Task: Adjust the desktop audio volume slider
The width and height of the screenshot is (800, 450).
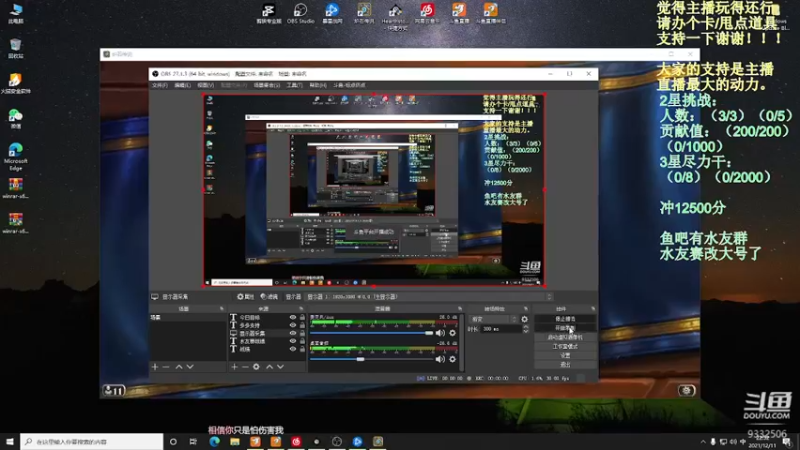Action: pos(371,359)
